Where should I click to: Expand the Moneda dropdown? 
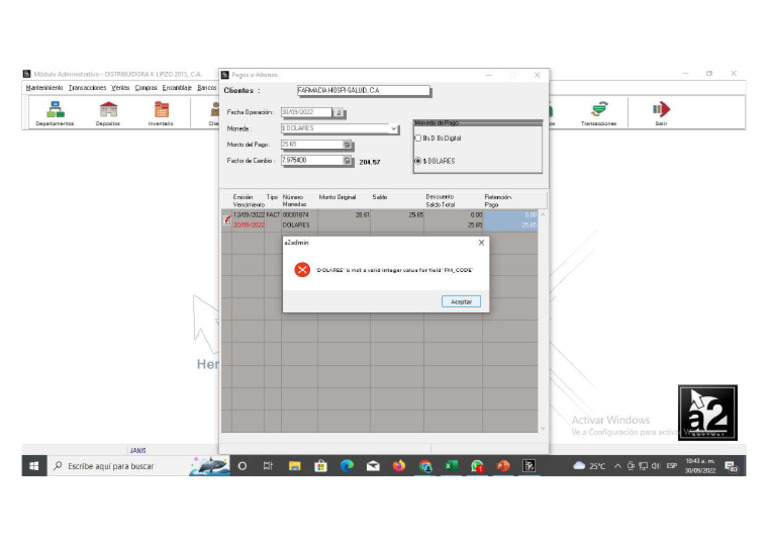(393, 129)
